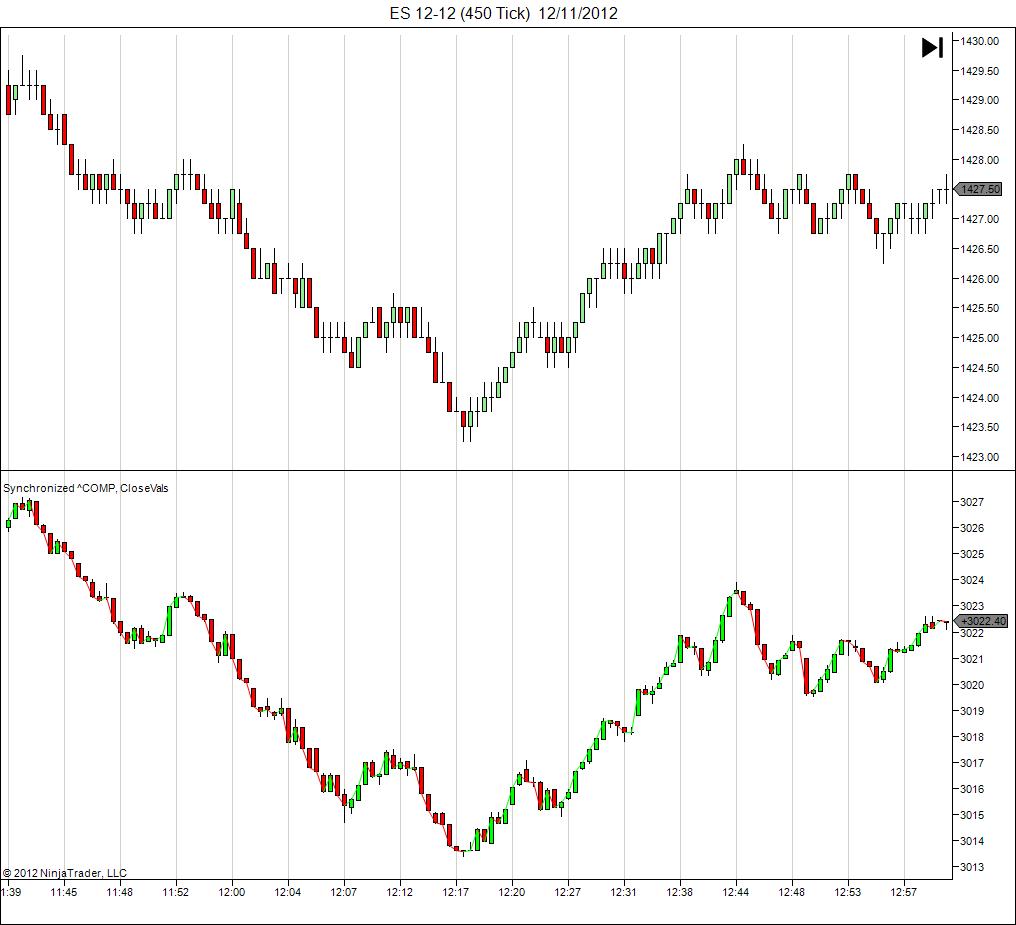Image resolution: width=1016 pixels, height=925 pixels.
Task: Click the 12:31 time axis label
Action: tap(623, 892)
